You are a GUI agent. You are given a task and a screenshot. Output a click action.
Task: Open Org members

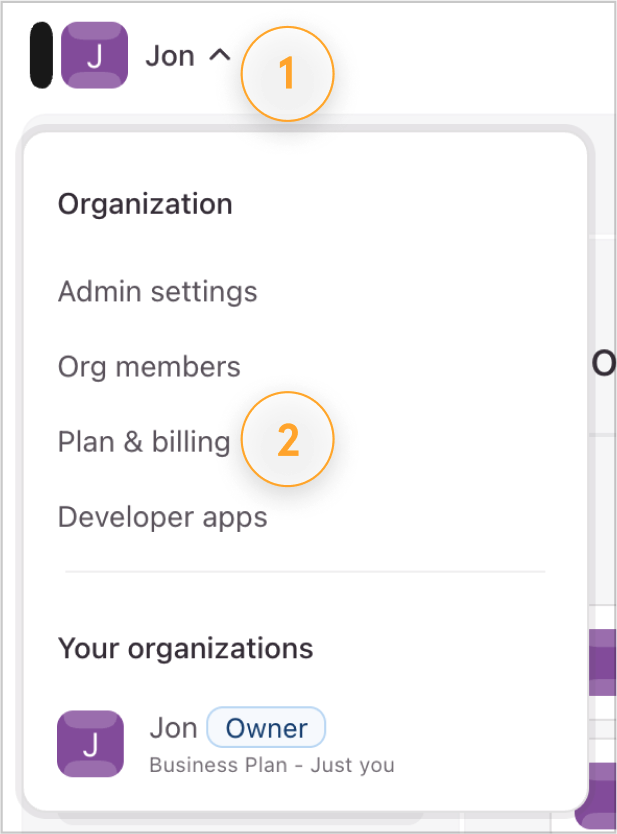click(149, 367)
